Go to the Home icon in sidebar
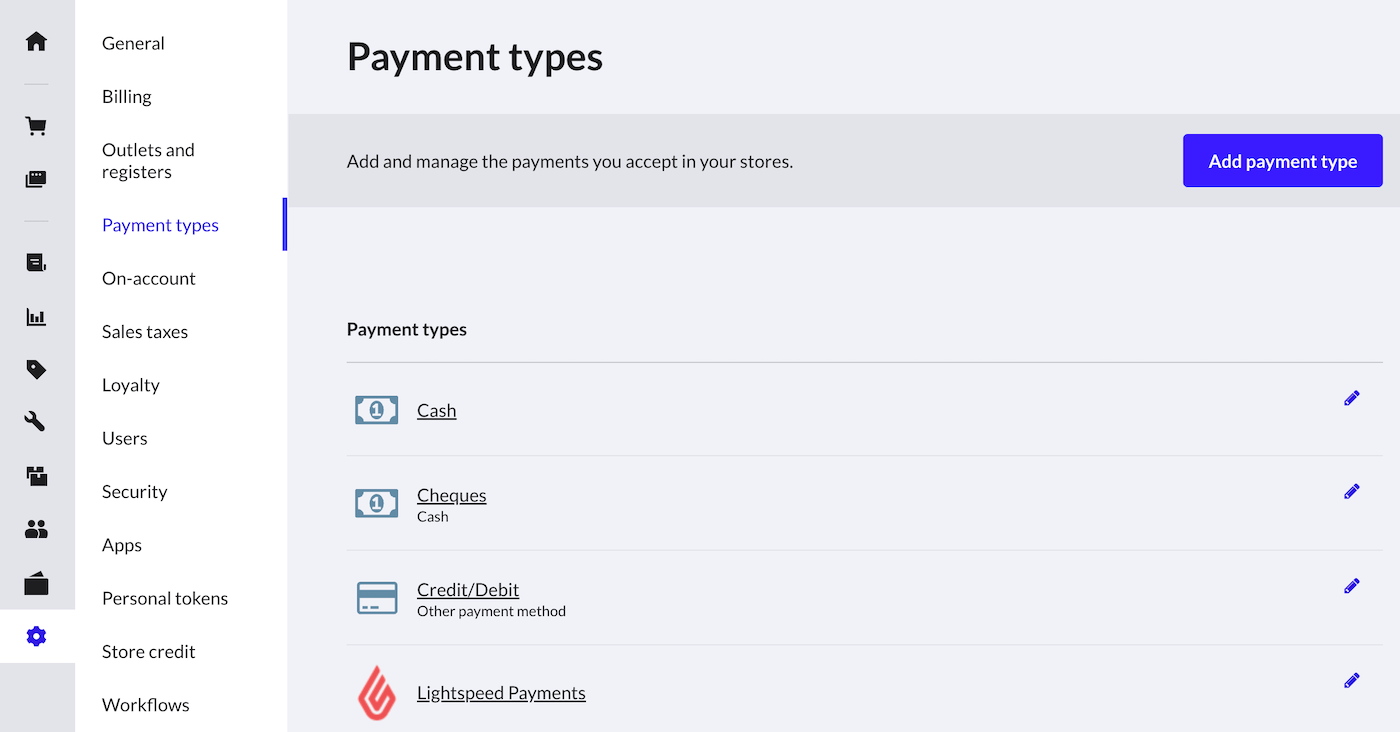Screen dimensions: 1400x732 [x=36, y=42]
